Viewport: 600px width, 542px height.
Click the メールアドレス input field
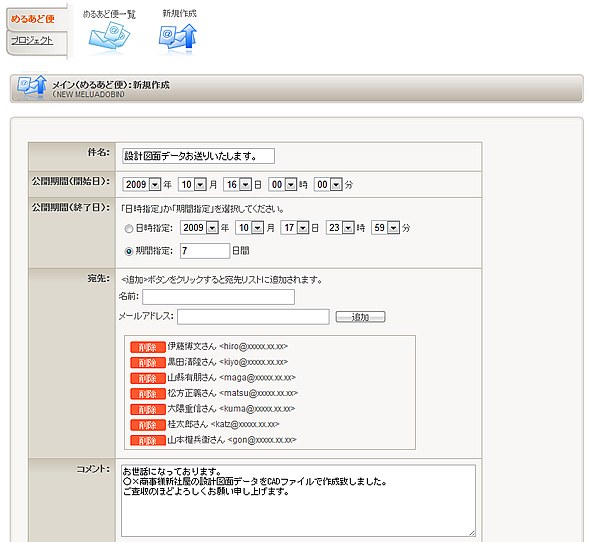[x=253, y=317]
